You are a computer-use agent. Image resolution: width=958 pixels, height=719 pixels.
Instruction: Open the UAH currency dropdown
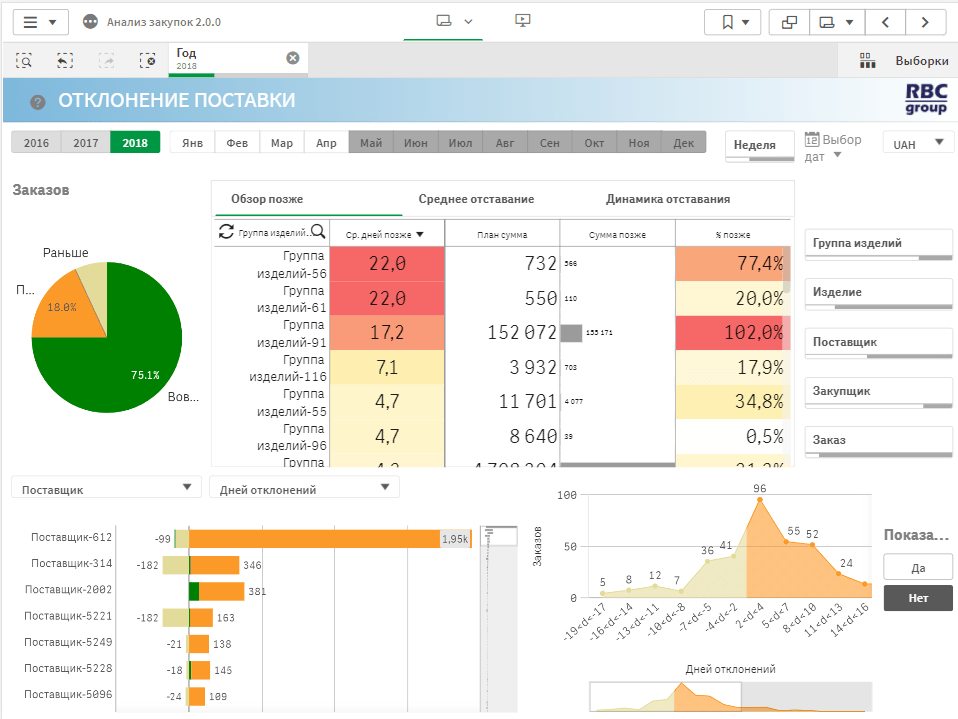click(x=917, y=144)
